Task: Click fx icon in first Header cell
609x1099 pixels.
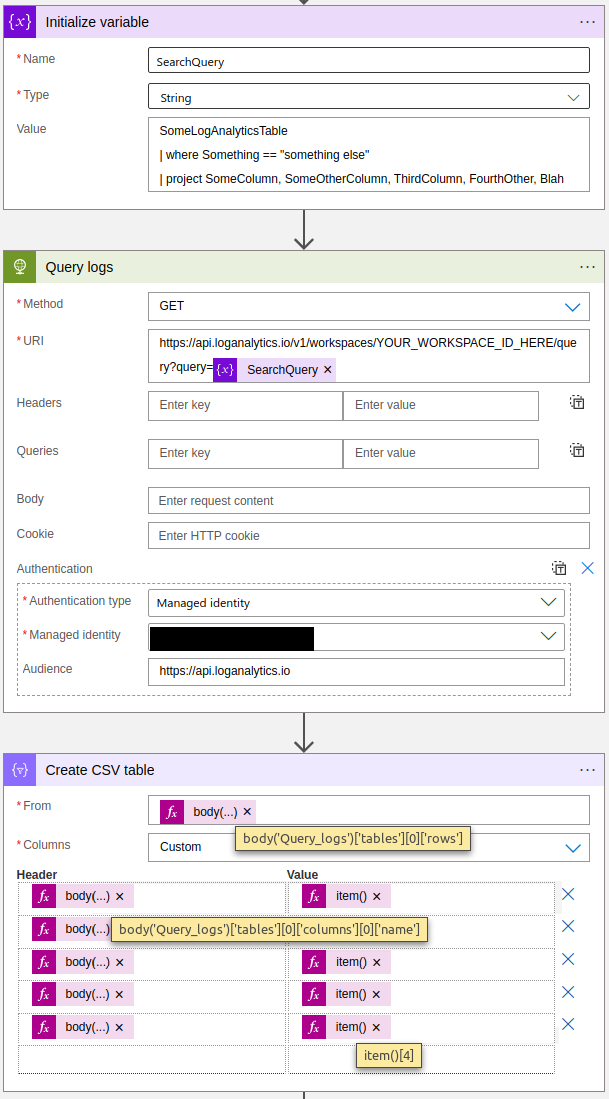Action: point(43,896)
